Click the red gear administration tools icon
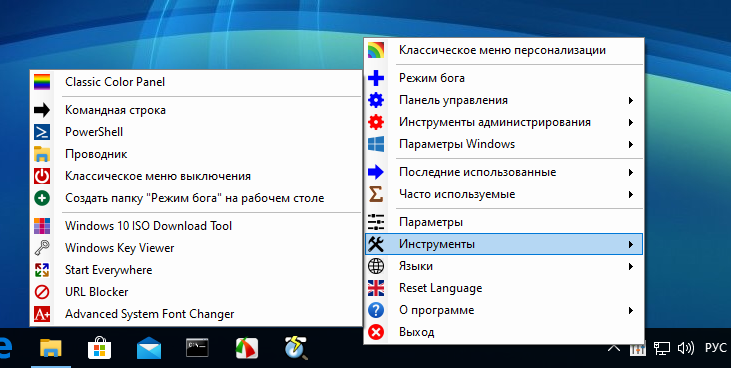Viewport: 731px width, 368px height. [x=376, y=122]
